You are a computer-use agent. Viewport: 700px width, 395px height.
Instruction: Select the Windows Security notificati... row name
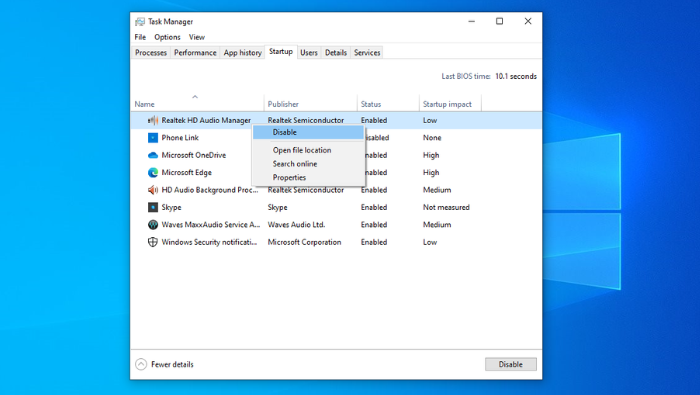(x=209, y=242)
